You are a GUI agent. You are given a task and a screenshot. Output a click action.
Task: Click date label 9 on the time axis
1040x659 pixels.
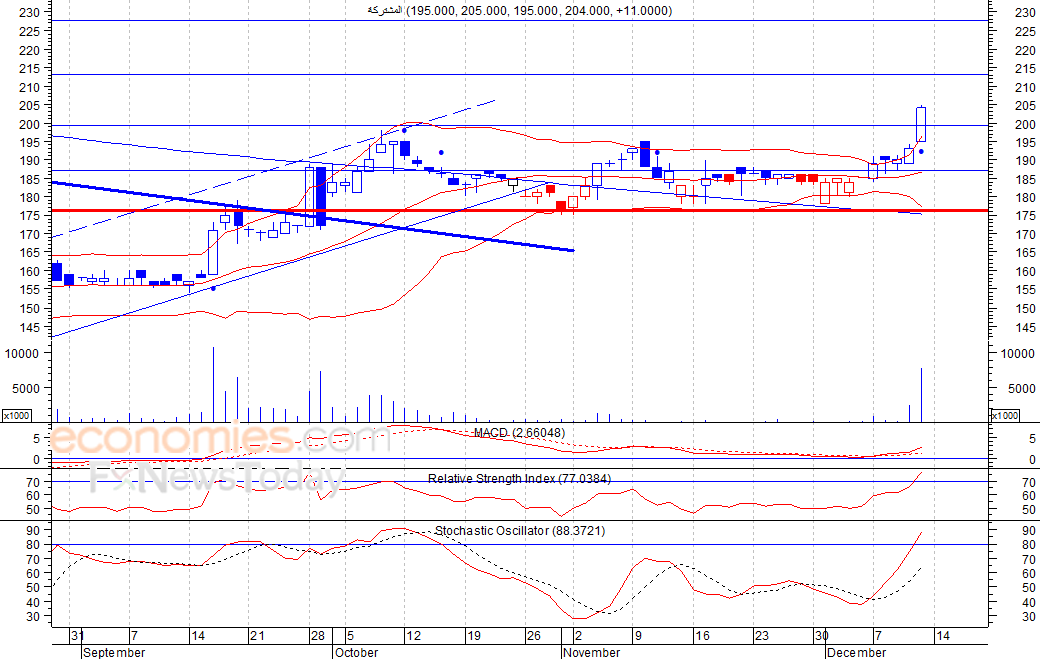point(637,636)
